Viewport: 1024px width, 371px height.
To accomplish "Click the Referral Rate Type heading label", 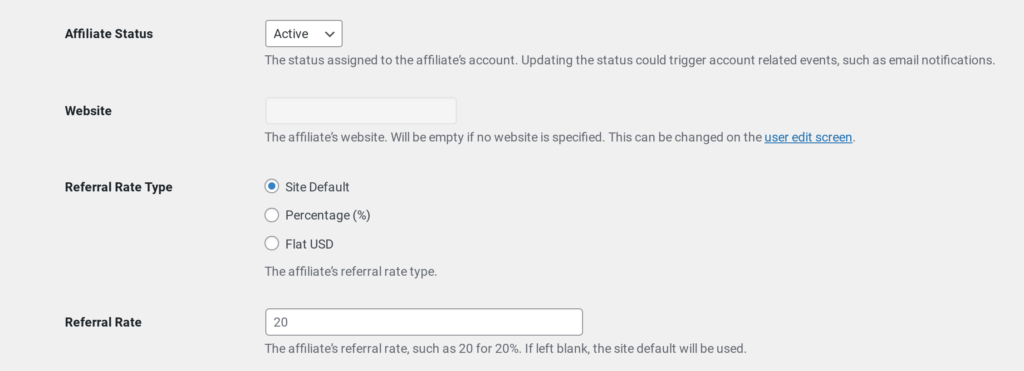I will pos(119,187).
